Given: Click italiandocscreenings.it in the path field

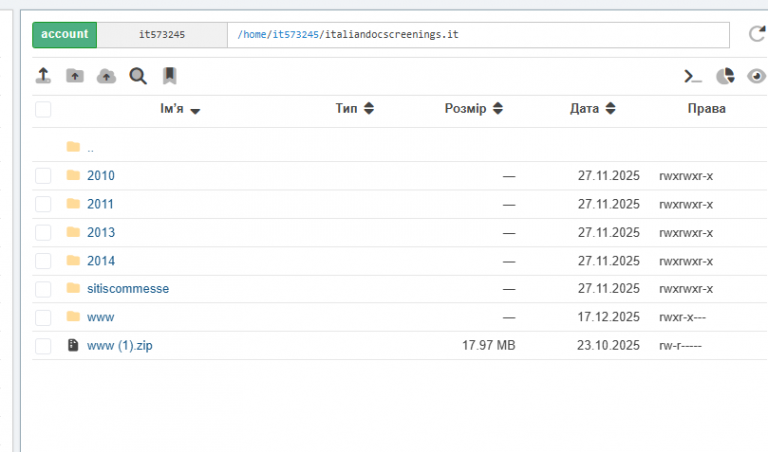Looking at the screenshot, I should tap(392, 34).
